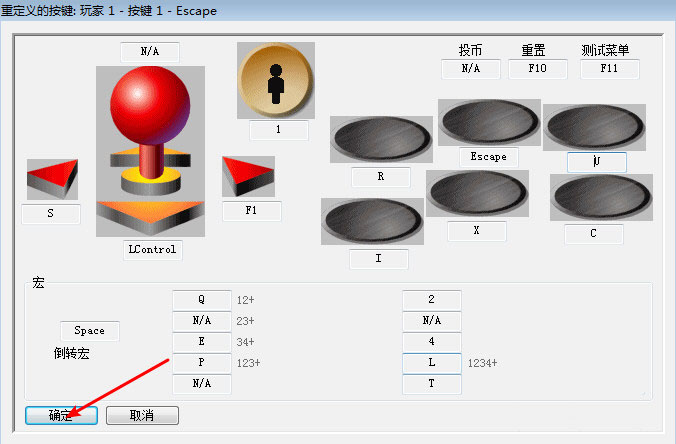Select the F1 key field for right direction
The height and width of the screenshot is (444, 676).
252,211
